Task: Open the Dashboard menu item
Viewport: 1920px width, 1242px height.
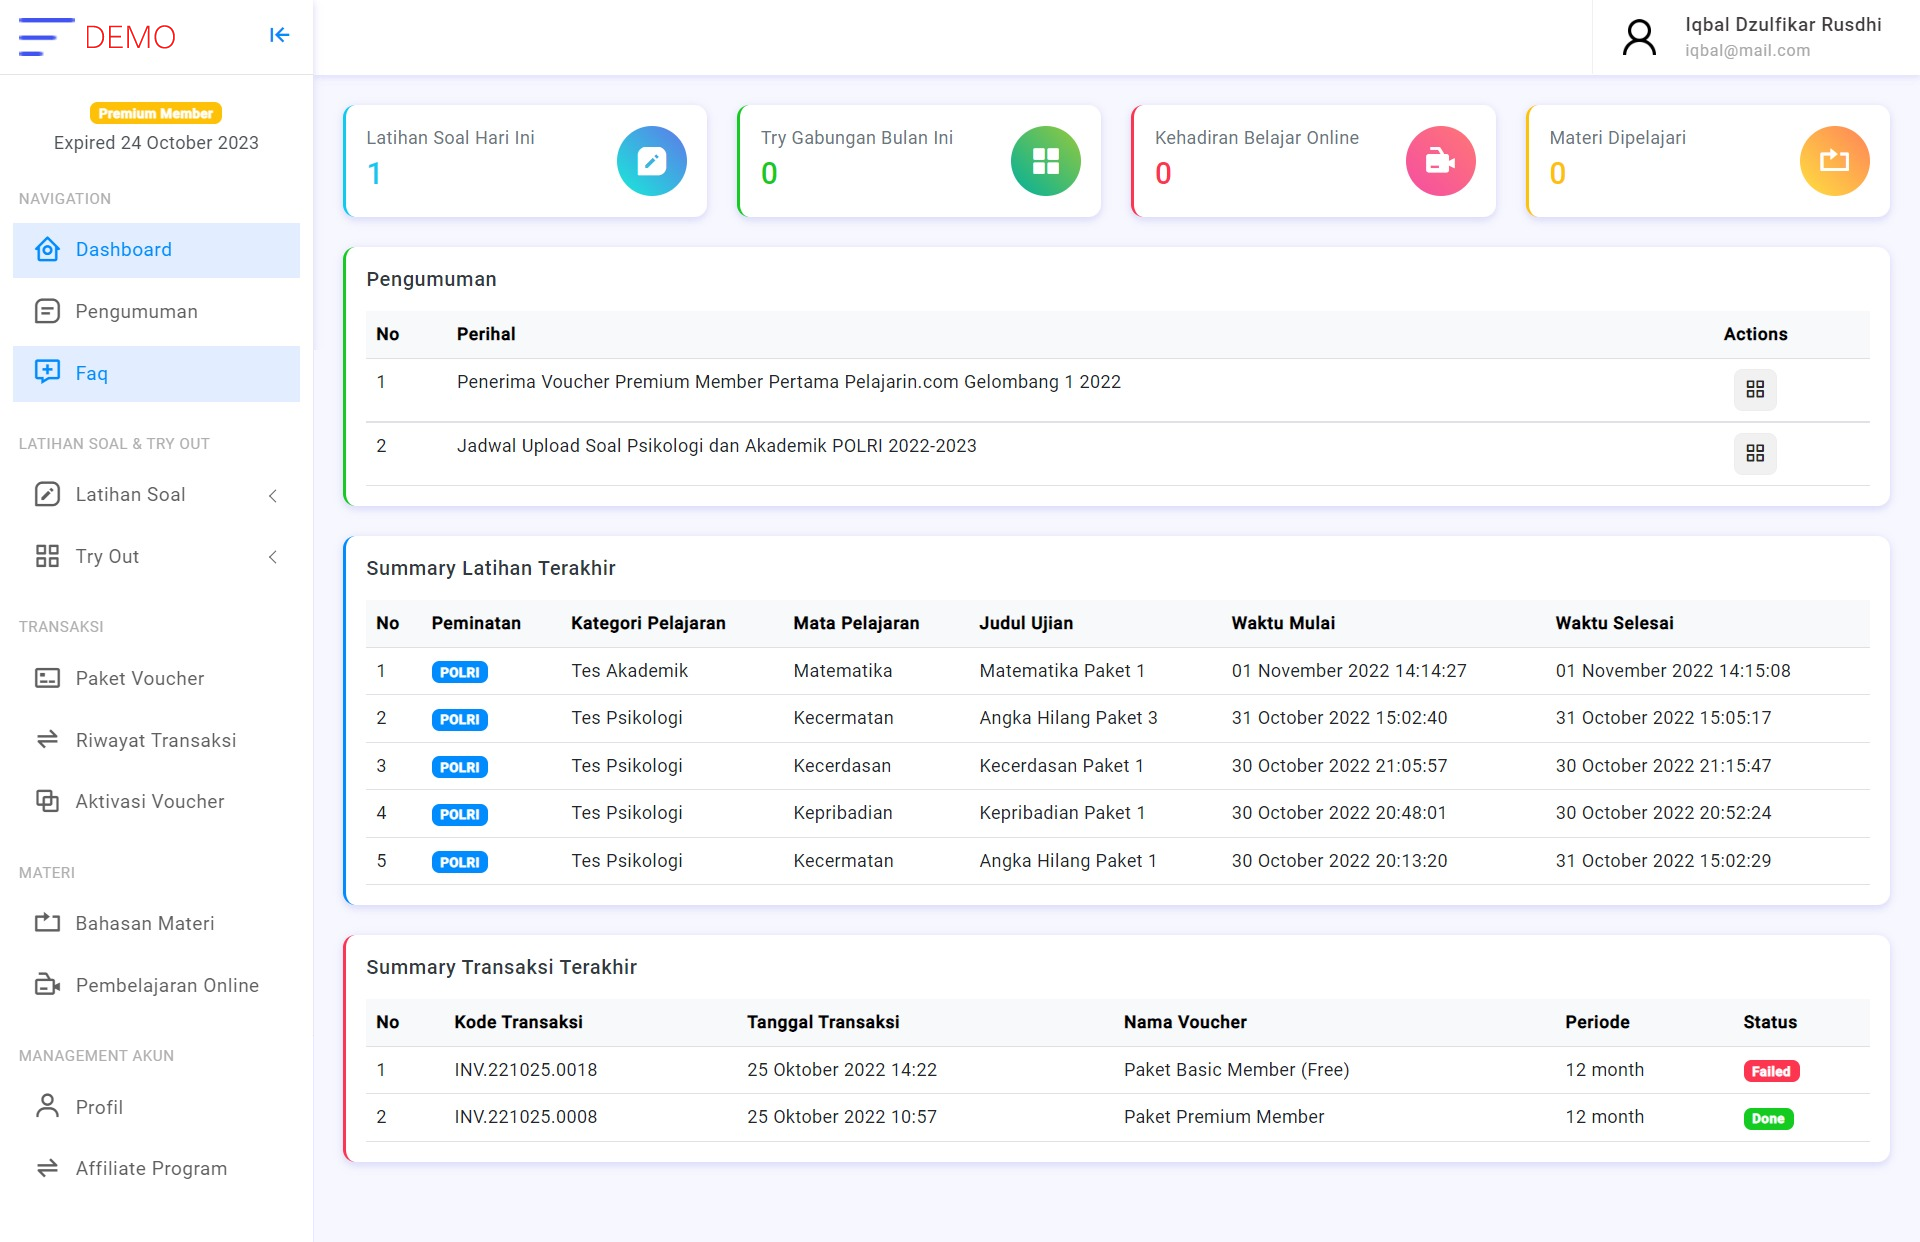Action: click(156, 250)
